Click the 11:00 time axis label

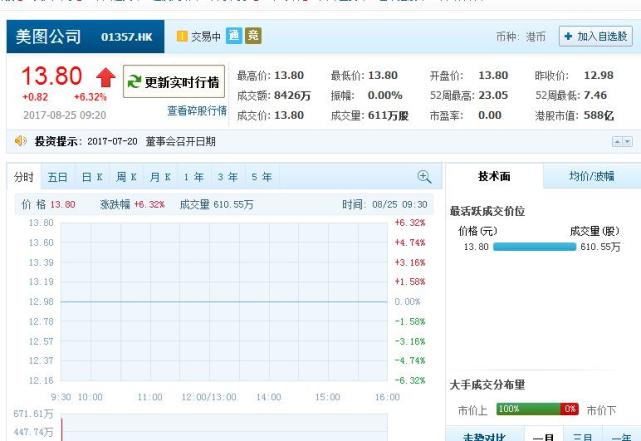pyautogui.click(x=150, y=397)
